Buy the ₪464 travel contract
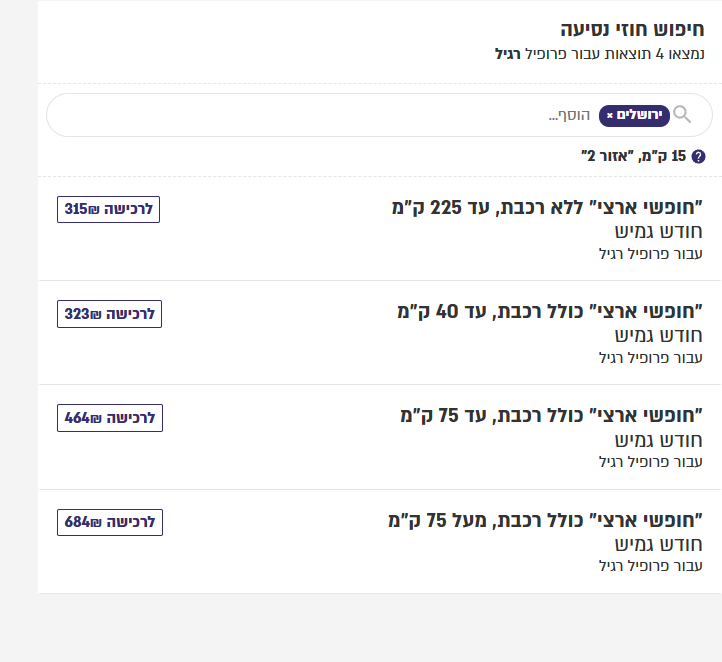The image size is (722, 662). pyautogui.click(x=110, y=418)
